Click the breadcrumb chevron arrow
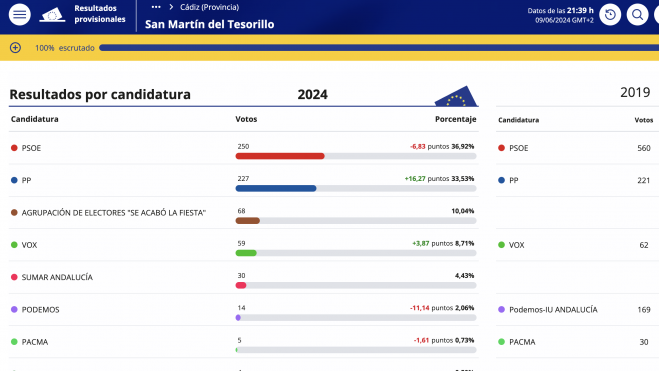This screenshot has height=371, width=659. pyautogui.click(x=171, y=7)
